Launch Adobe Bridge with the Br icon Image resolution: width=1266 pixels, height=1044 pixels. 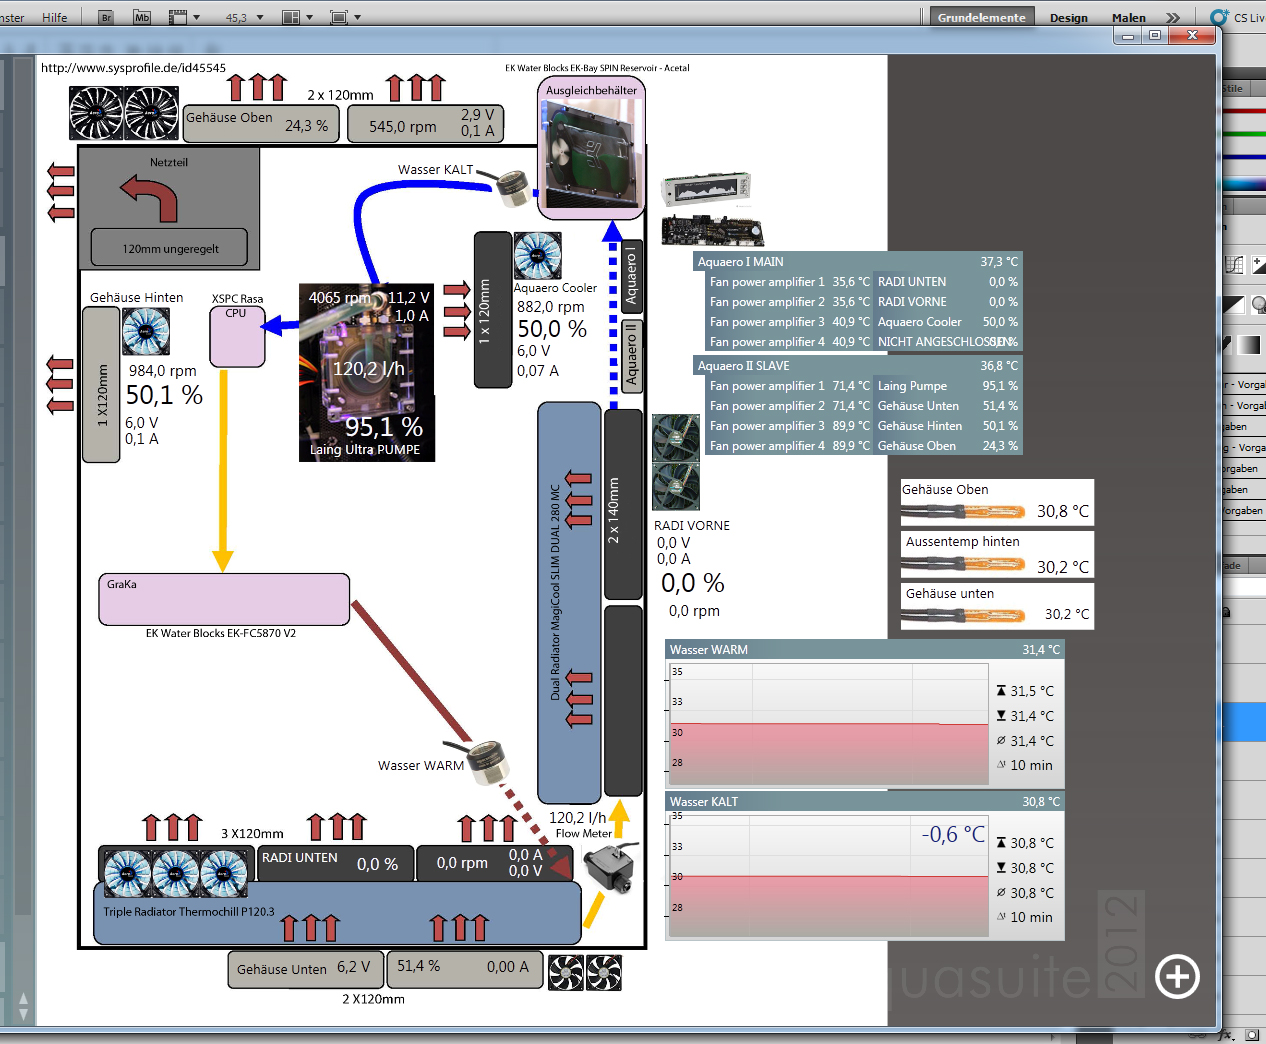coord(106,17)
